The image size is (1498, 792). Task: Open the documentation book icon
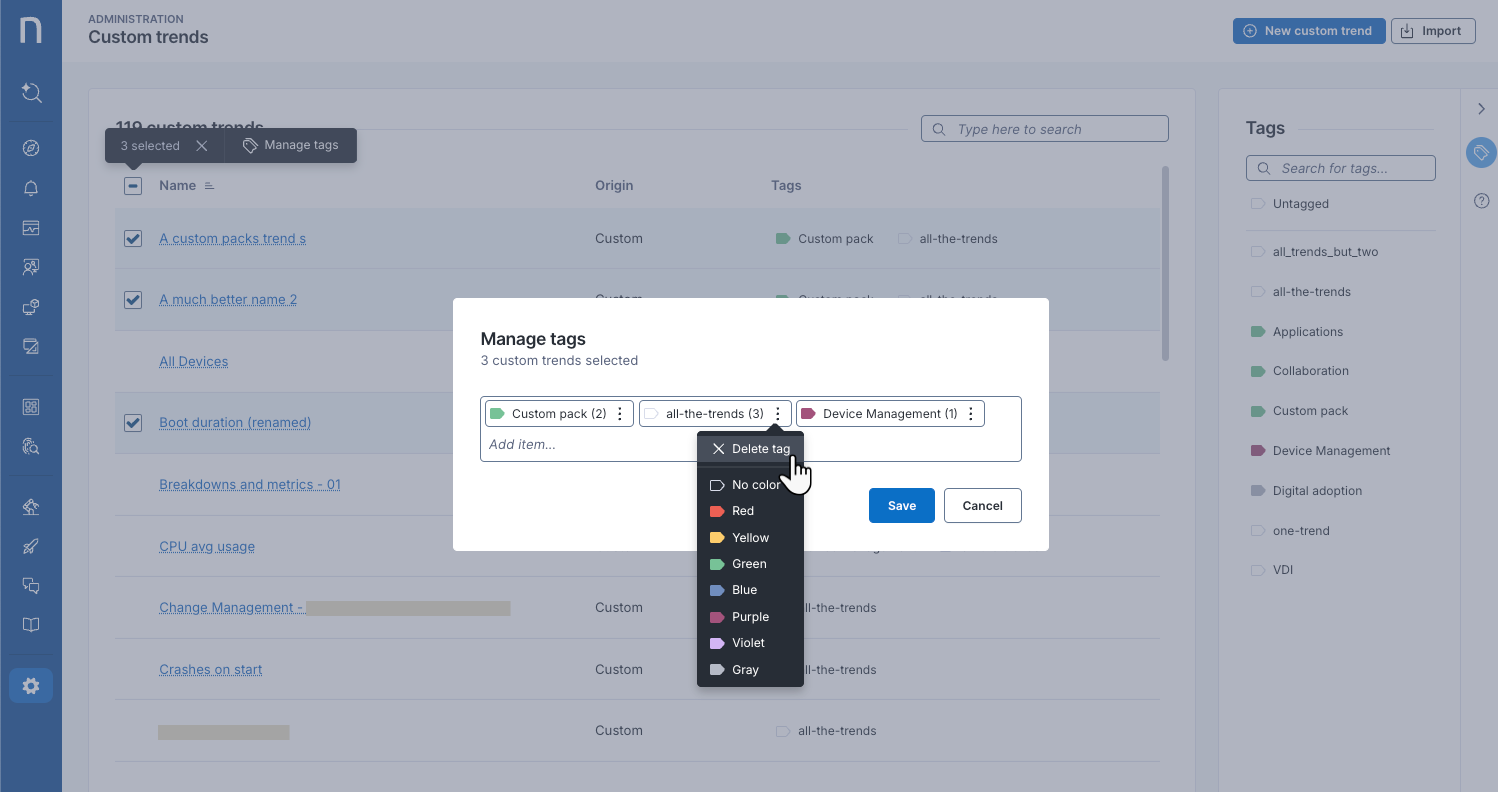31,625
